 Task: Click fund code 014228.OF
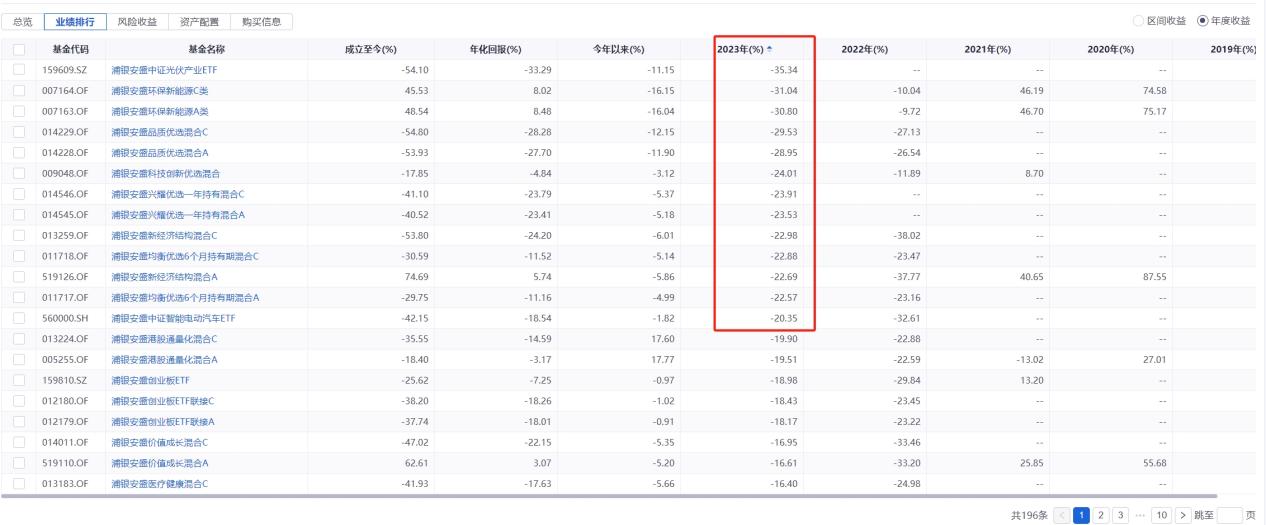coord(64,152)
